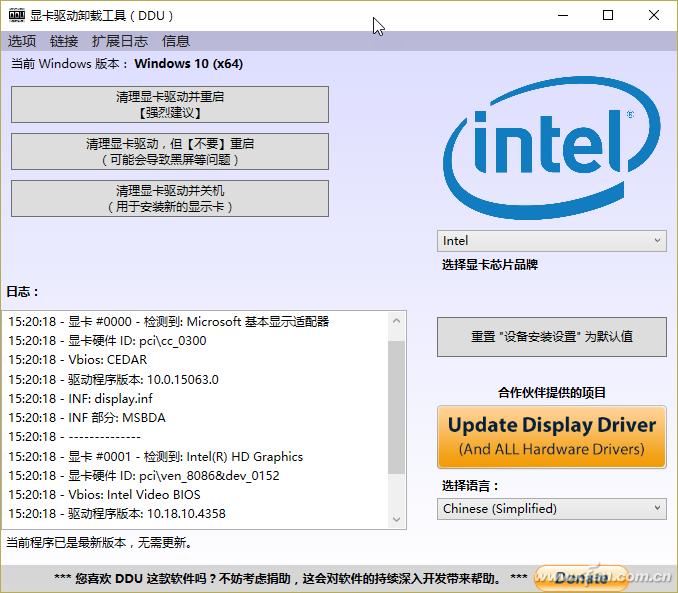Viewport: 678px width, 593px height.
Task: Click the DDU app icon in title bar
Action: 17,16
